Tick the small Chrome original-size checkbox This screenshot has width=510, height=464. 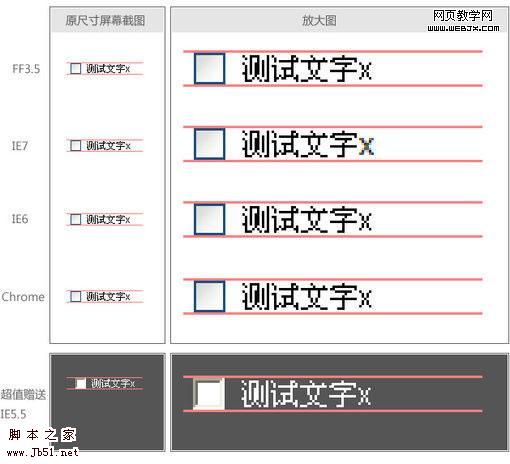(x=76, y=296)
